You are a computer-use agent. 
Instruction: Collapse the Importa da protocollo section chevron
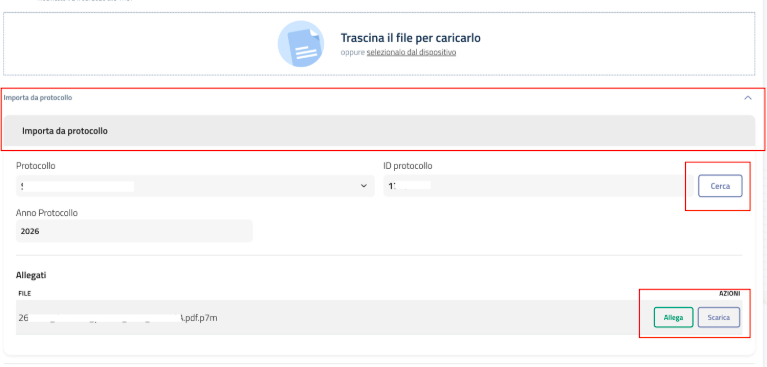point(747,98)
